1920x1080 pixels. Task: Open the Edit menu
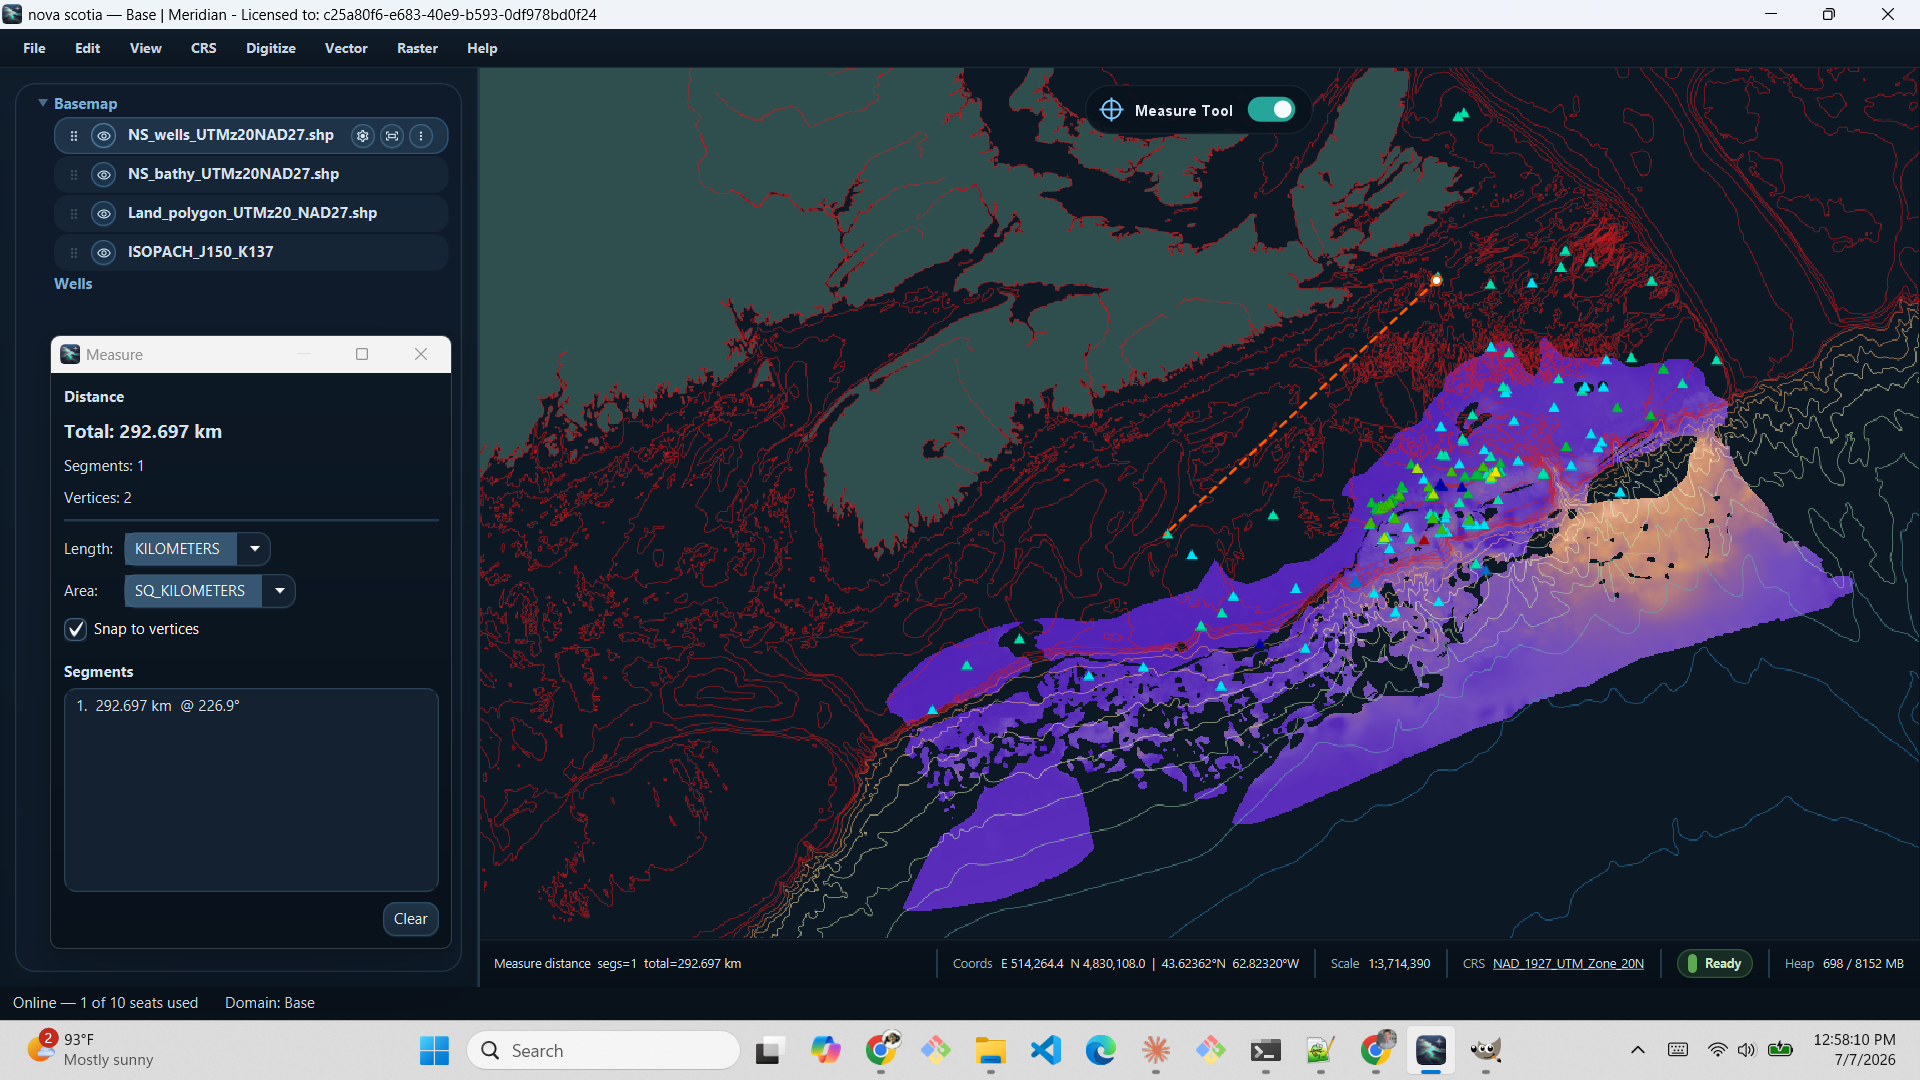coord(87,48)
